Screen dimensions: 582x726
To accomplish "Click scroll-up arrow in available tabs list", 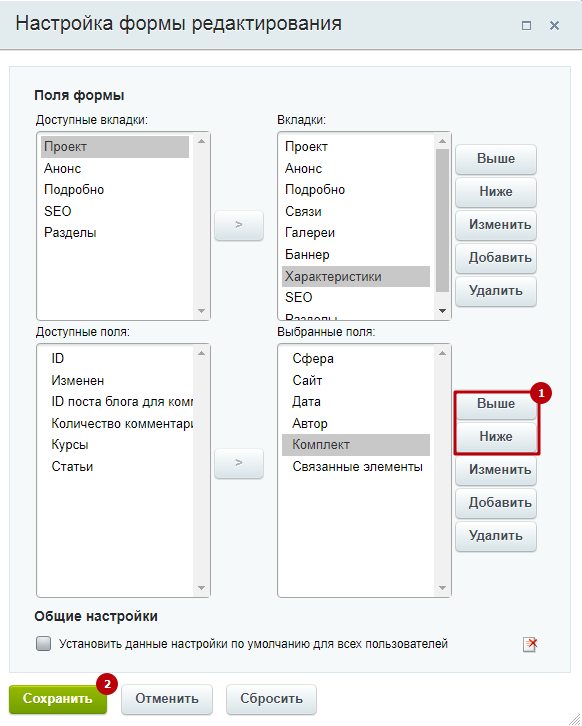I will (x=201, y=141).
